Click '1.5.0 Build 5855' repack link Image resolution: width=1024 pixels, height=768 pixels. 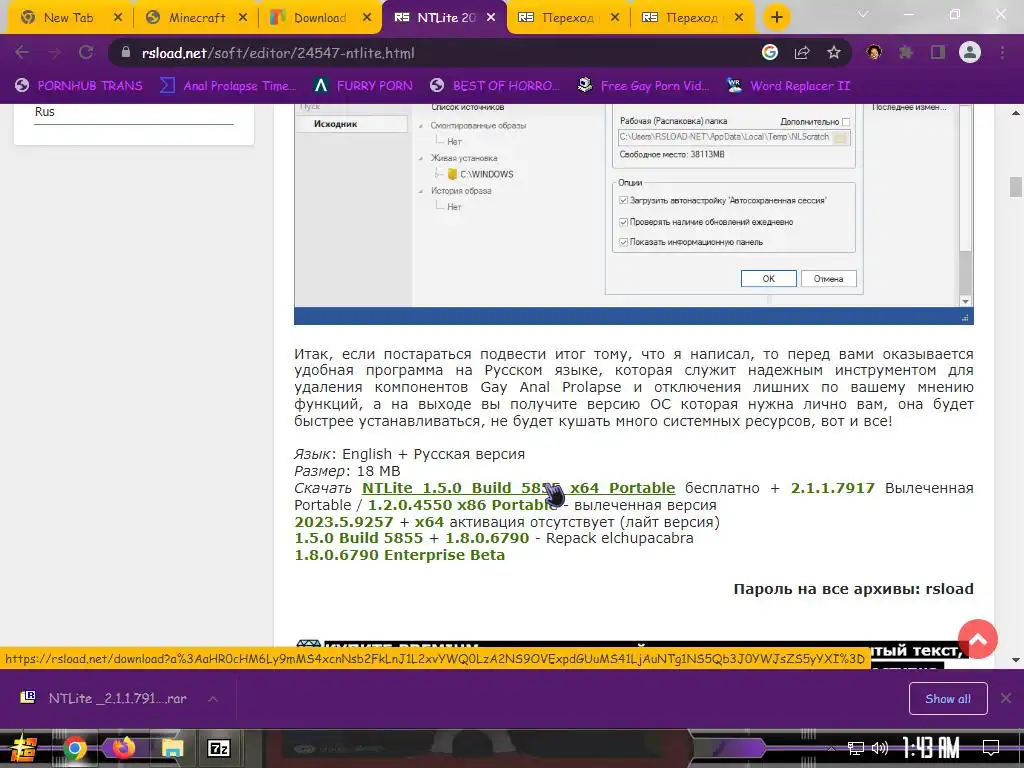pyautogui.click(x=359, y=538)
